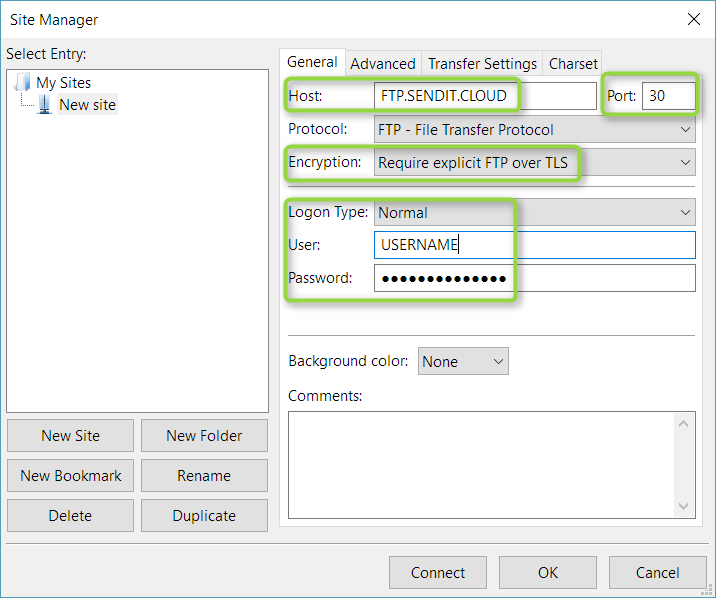This screenshot has height=598, width=716.
Task: Click the Delete button
Action: (70, 515)
